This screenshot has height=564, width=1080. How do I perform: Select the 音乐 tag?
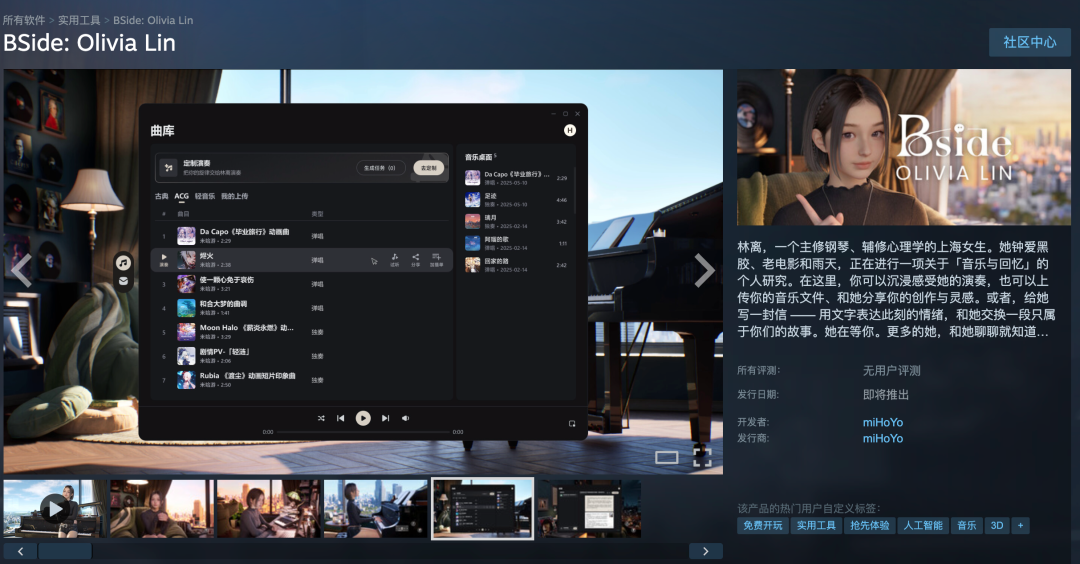click(x=966, y=525)
